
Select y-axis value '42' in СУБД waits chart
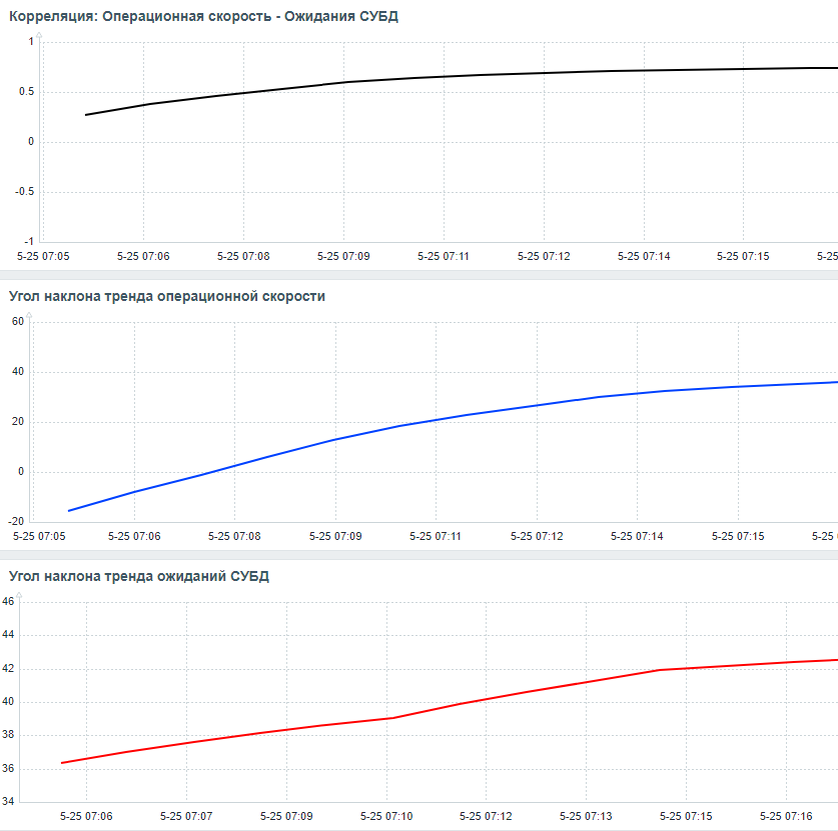click(x=8, y=669)
